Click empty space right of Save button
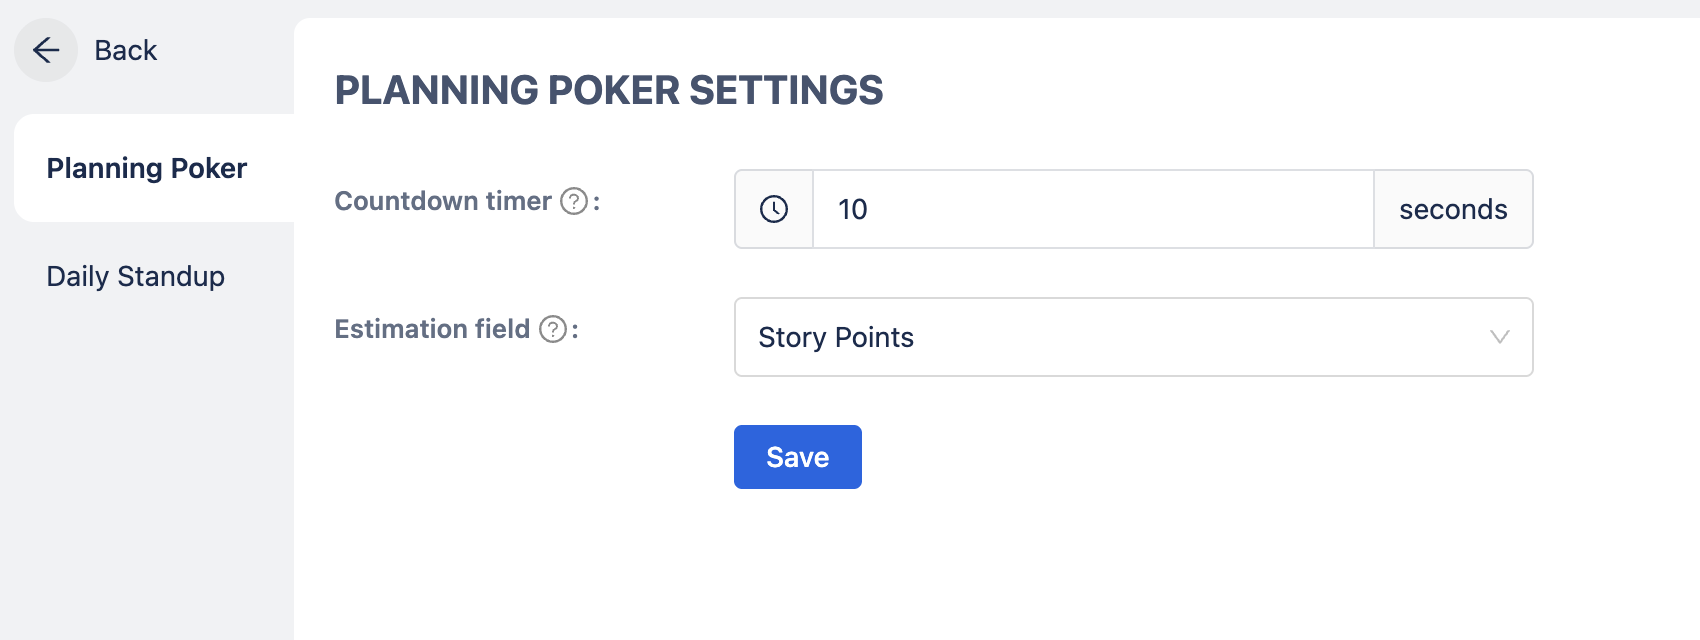The height and width of the screenshot is (640, 1700). [1150, 457]
